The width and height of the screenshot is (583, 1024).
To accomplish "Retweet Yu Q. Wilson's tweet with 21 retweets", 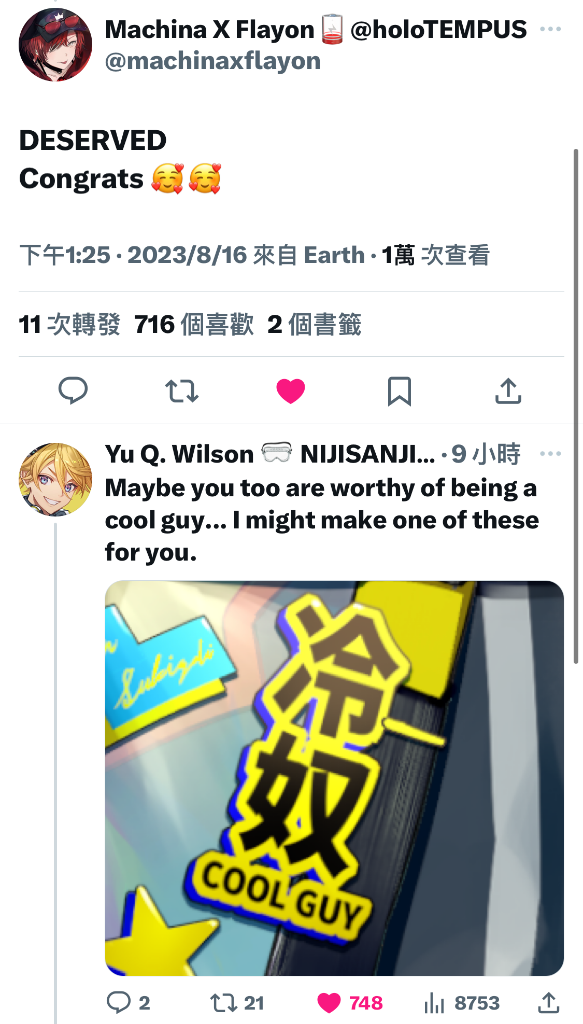I will click(x=236, y=1002).
